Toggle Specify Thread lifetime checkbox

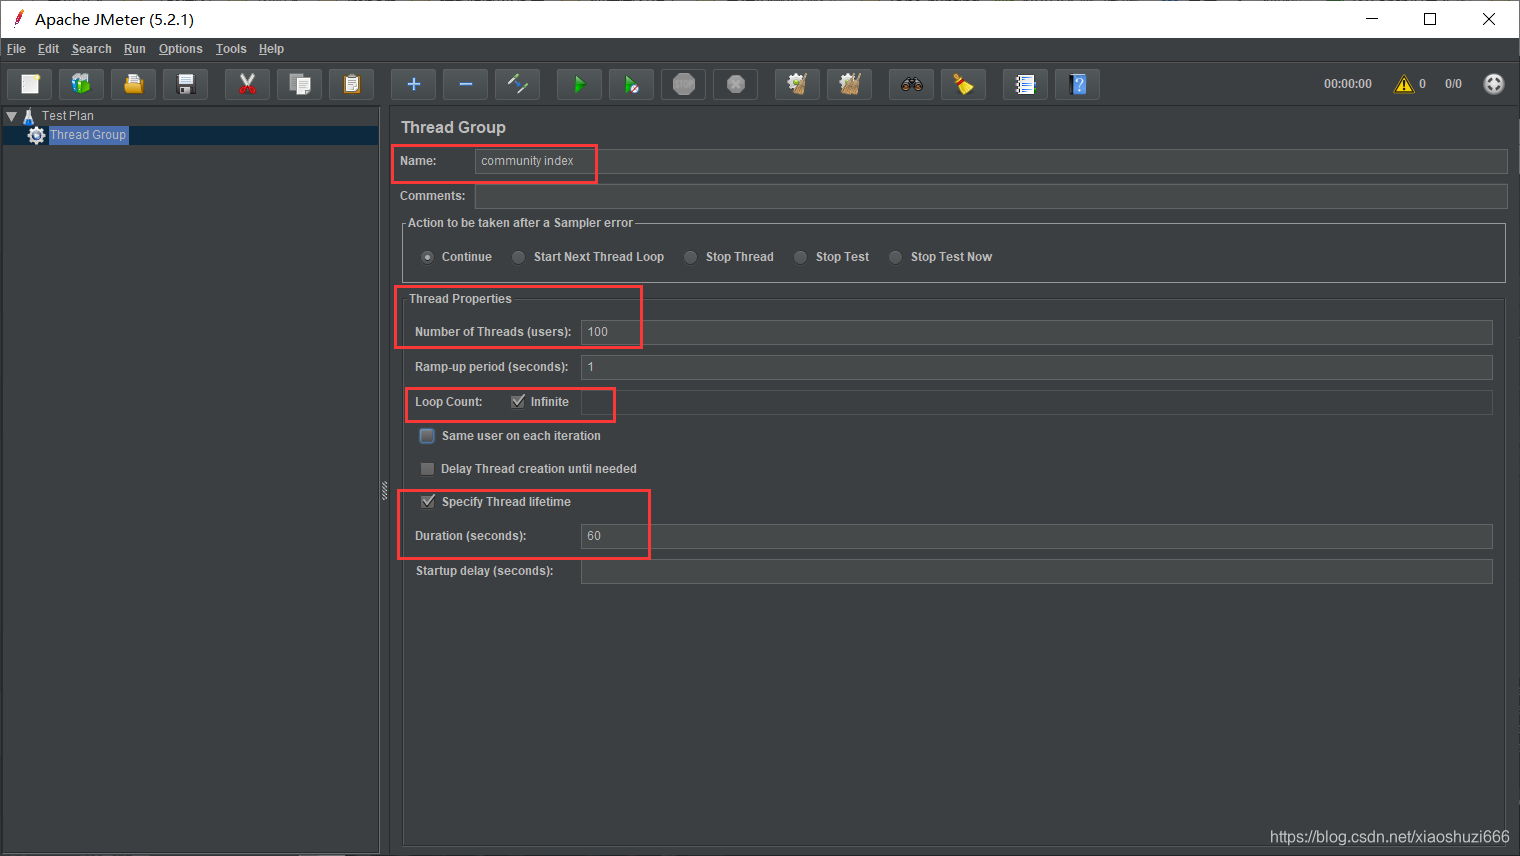pos(427,502)
